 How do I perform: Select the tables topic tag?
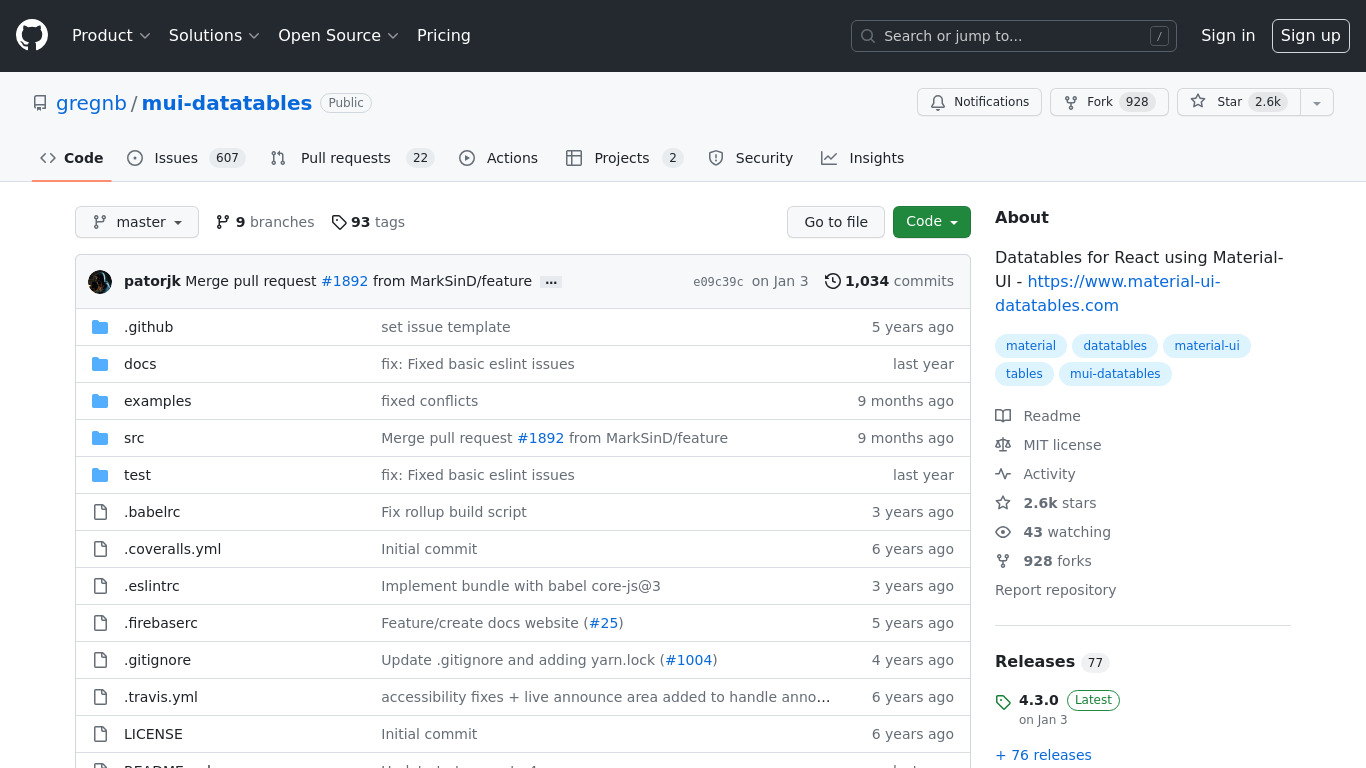1024,374
